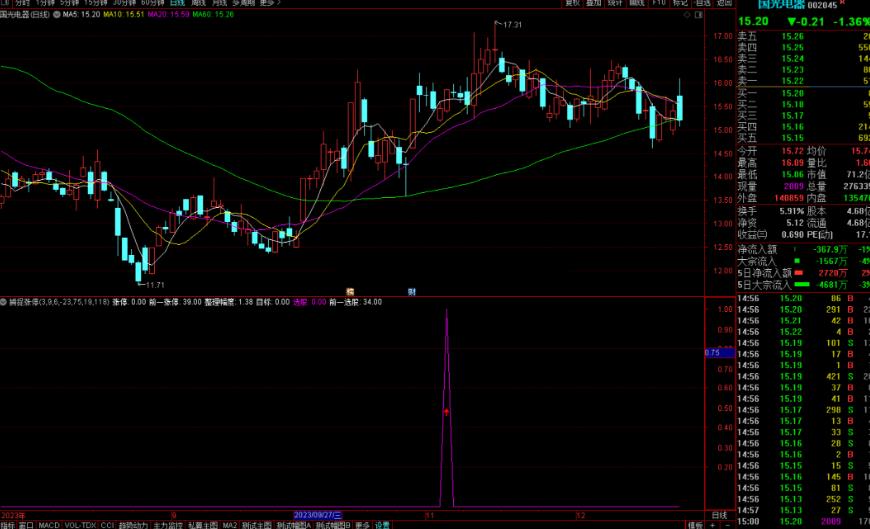
Task: Click the round icon beside MA5 label
Action: click(x=57, y=14)
